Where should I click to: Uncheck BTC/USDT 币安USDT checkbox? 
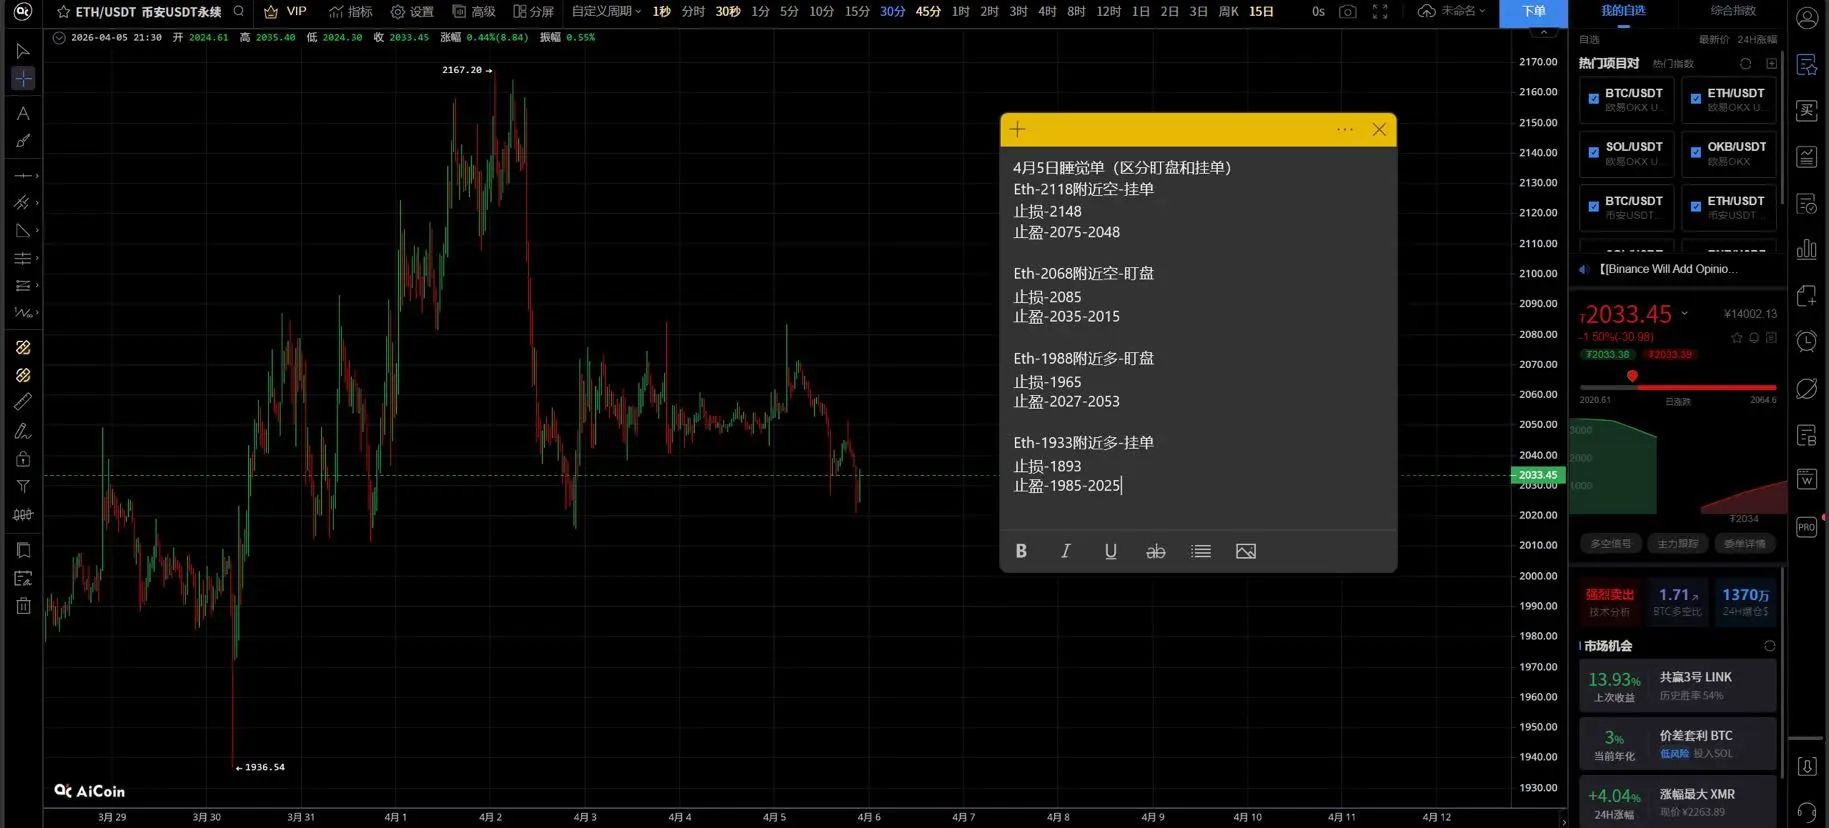tap(1594, 207)
